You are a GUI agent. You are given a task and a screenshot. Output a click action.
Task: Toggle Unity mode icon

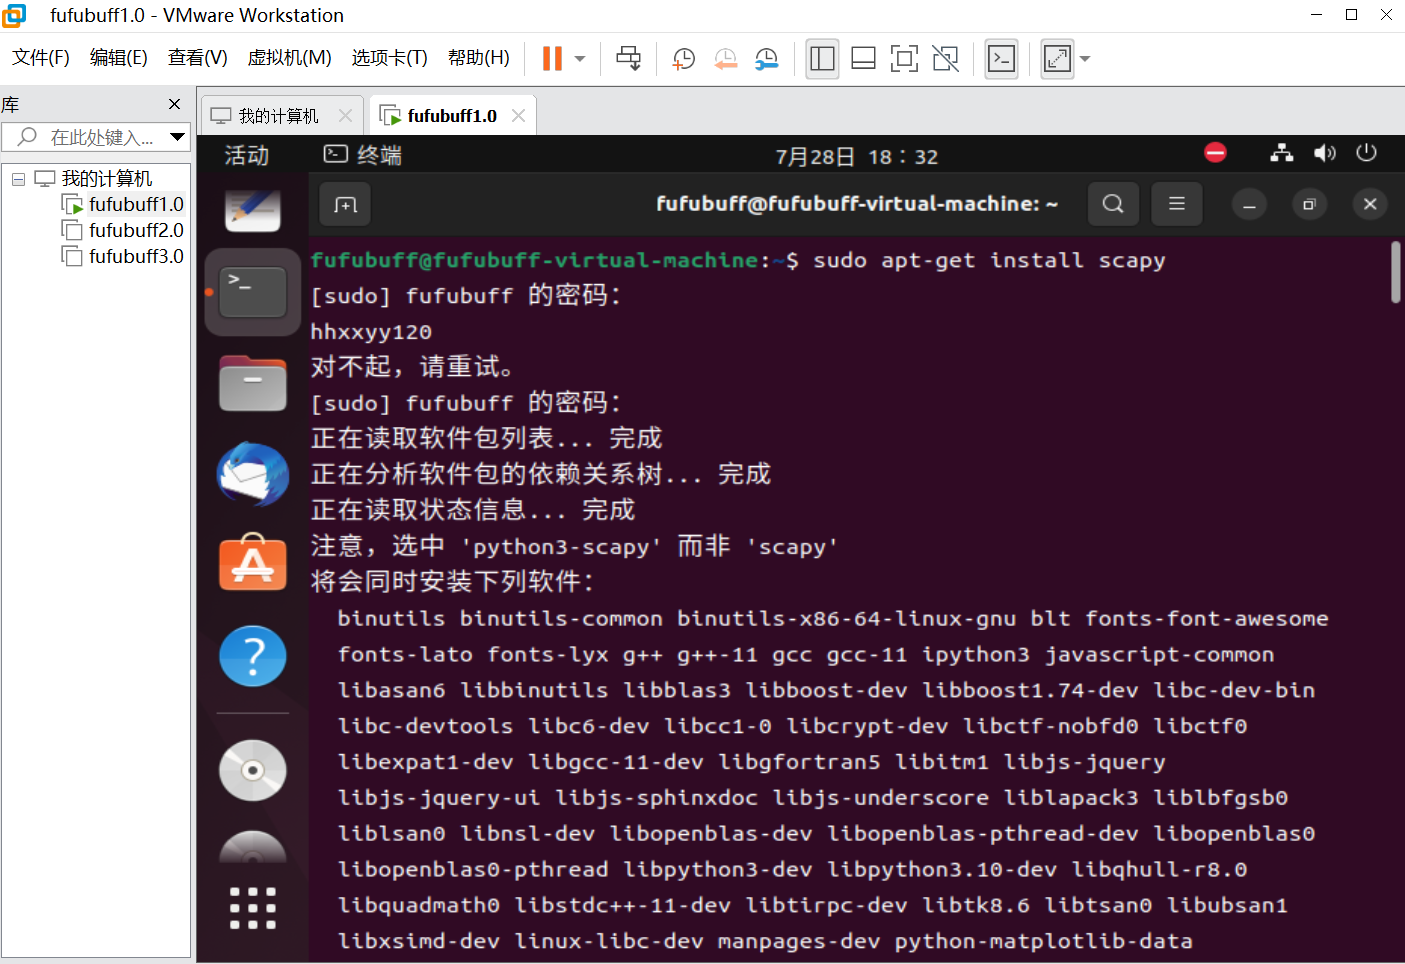tap(945, 59)
